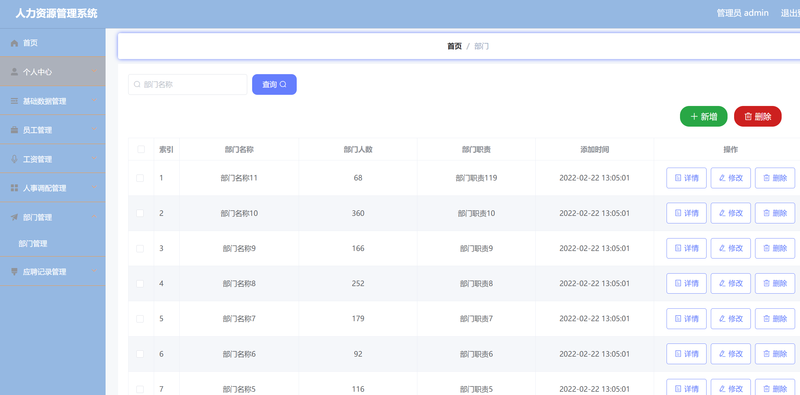The image size is (800, 395).
Task: Click the grid icon beside 人事调配管理
Action: 14,188
